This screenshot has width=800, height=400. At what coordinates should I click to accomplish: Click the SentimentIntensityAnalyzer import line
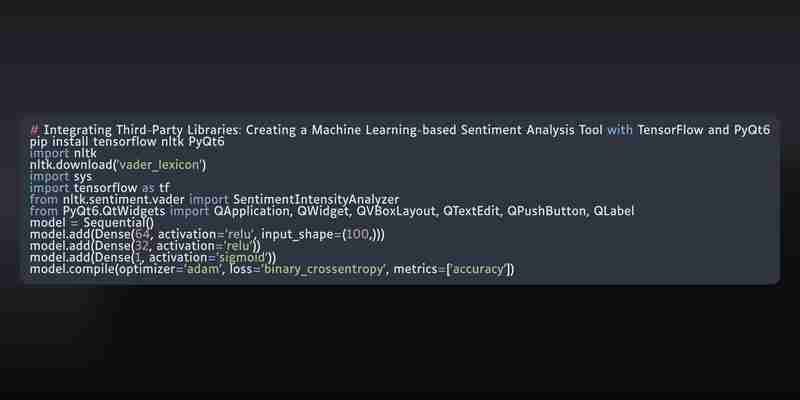pyautogui.click(x=214, y=199)
